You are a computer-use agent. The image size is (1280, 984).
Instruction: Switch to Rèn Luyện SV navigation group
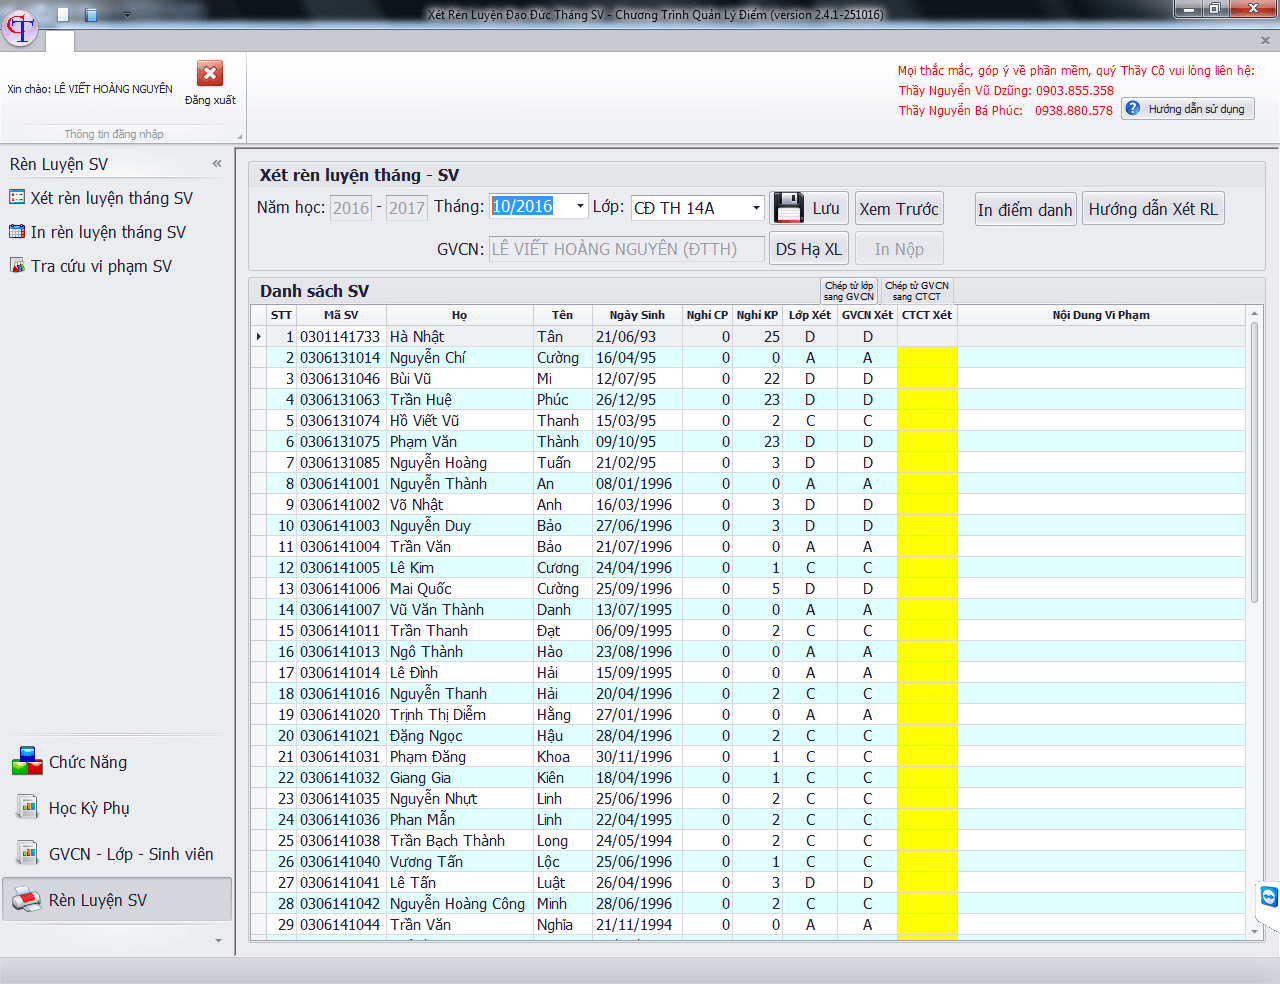pos(117,900)
